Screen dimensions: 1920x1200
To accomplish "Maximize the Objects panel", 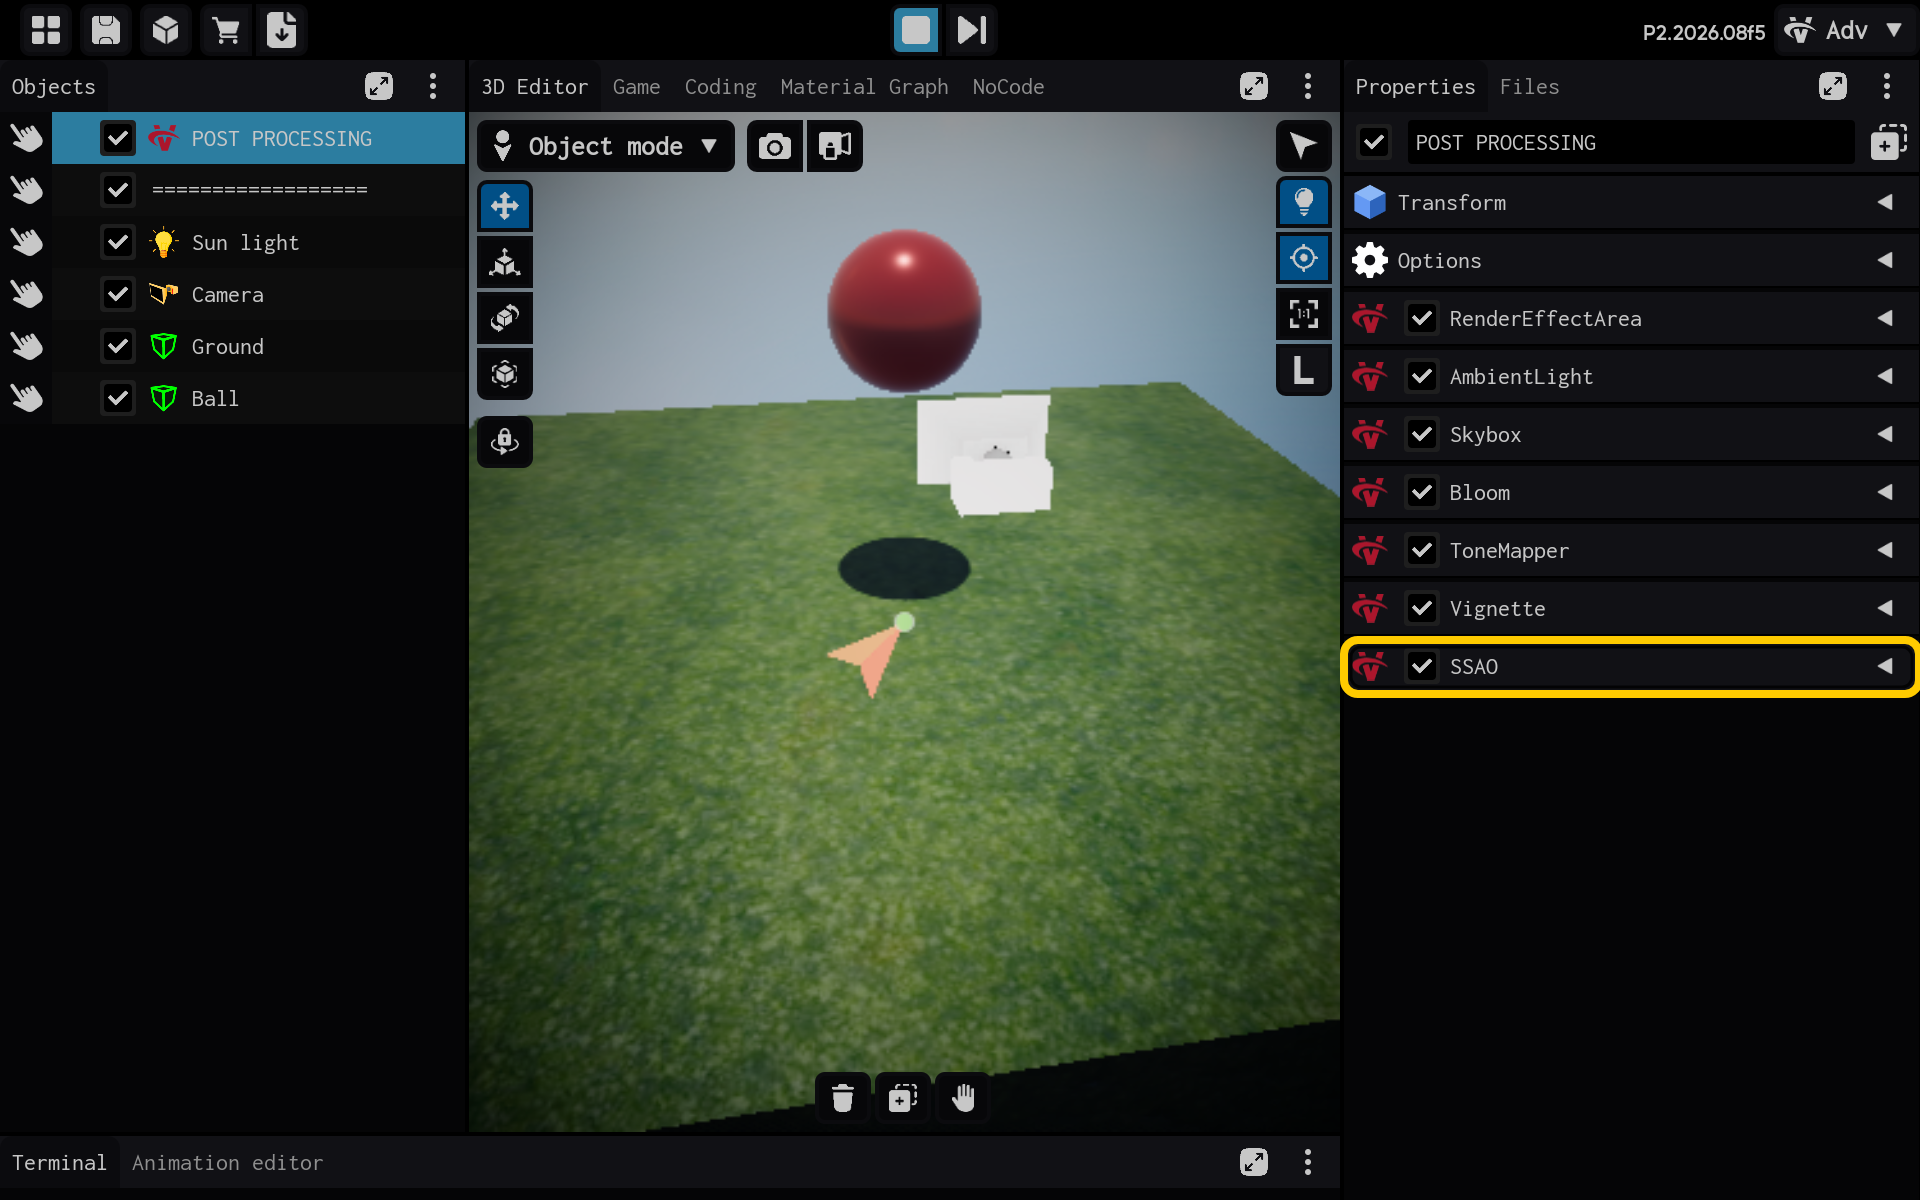I will coord(379,87).
